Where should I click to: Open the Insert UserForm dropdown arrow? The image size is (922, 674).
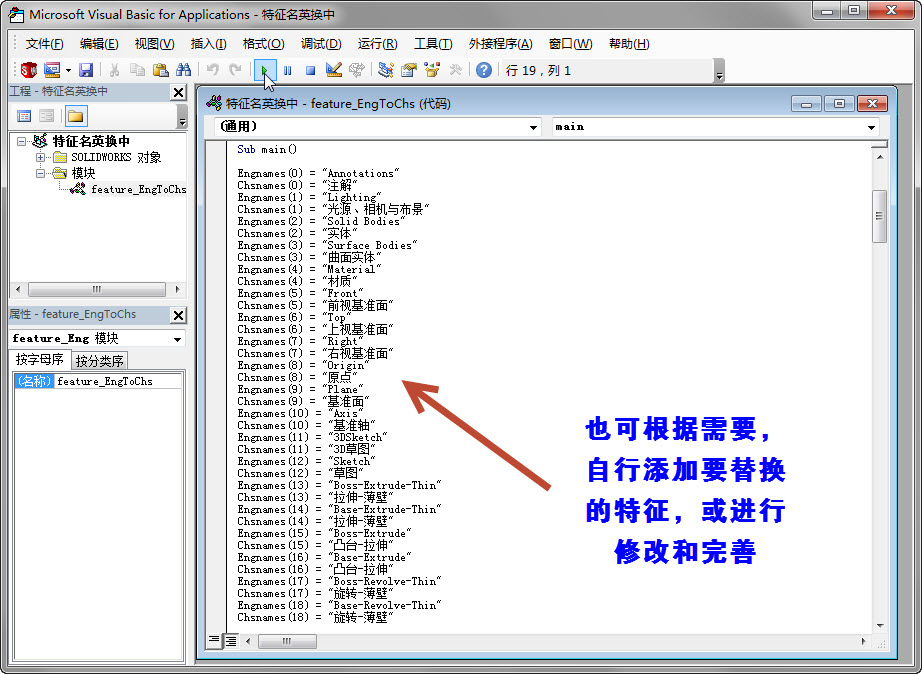[68, 70]
